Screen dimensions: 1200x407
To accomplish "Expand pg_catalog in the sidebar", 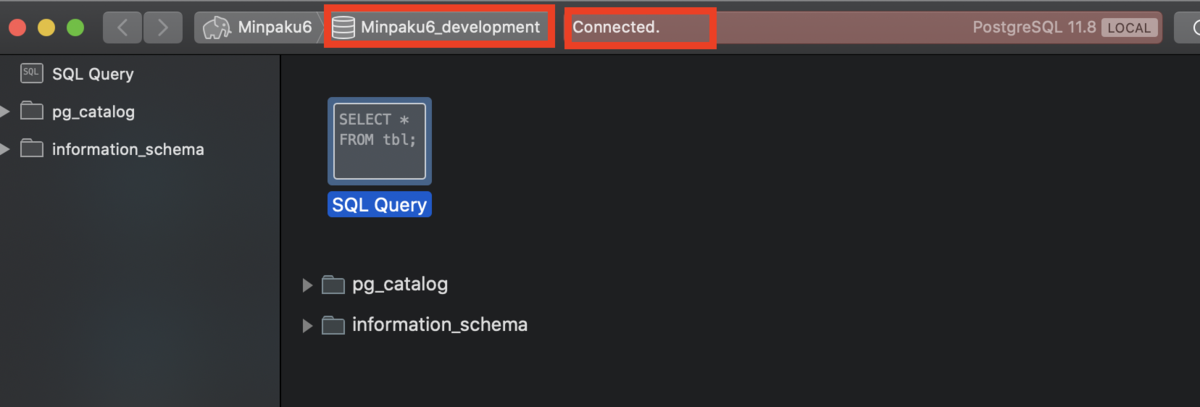I will point(5,111).
